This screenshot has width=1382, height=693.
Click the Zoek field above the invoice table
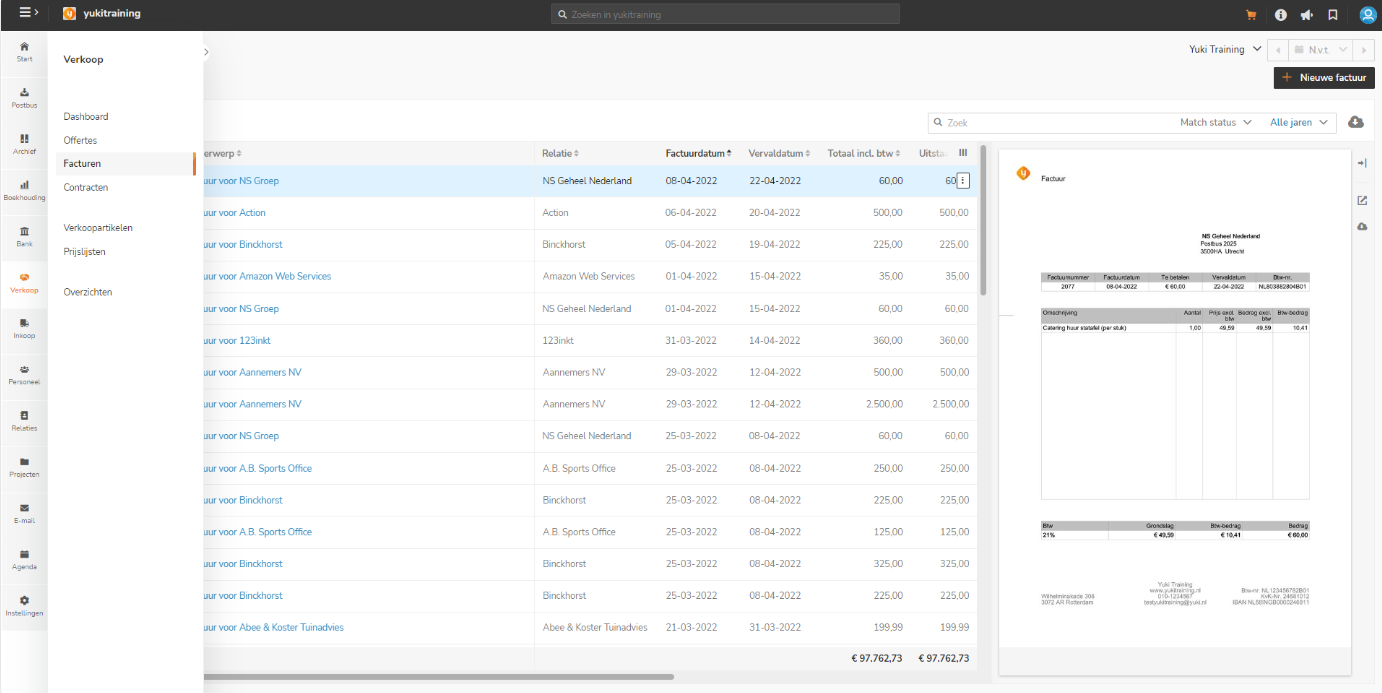pyautogui.click(x=1050, y=122)
